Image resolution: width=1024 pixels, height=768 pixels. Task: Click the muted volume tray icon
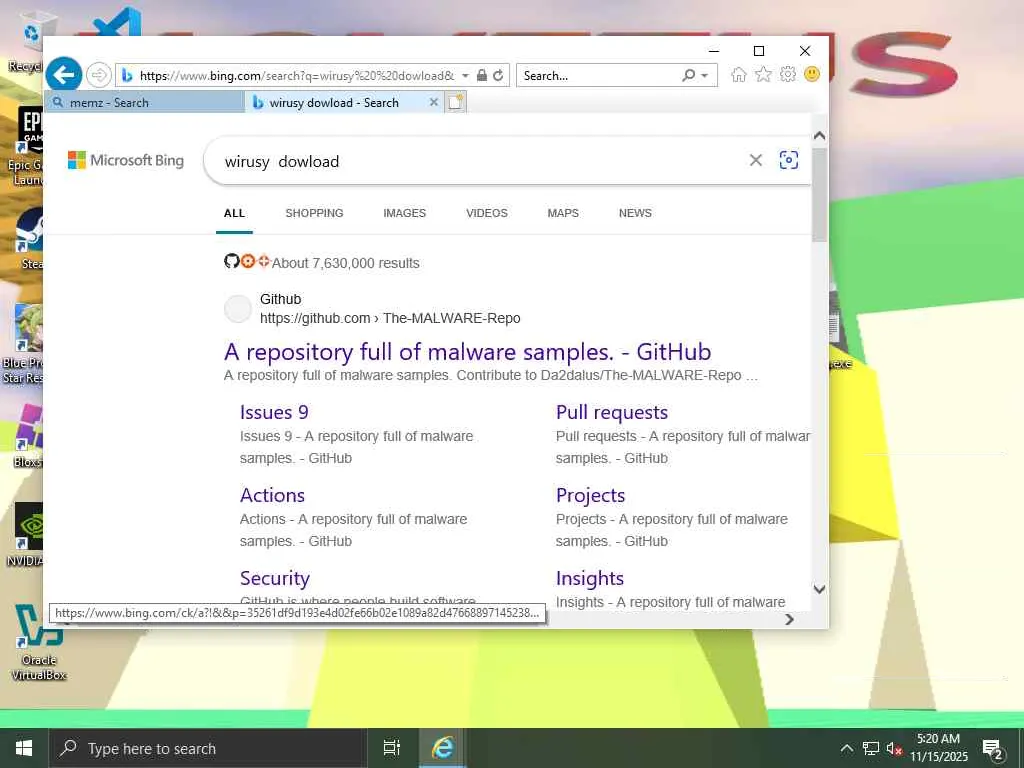[x=894, y=748]
